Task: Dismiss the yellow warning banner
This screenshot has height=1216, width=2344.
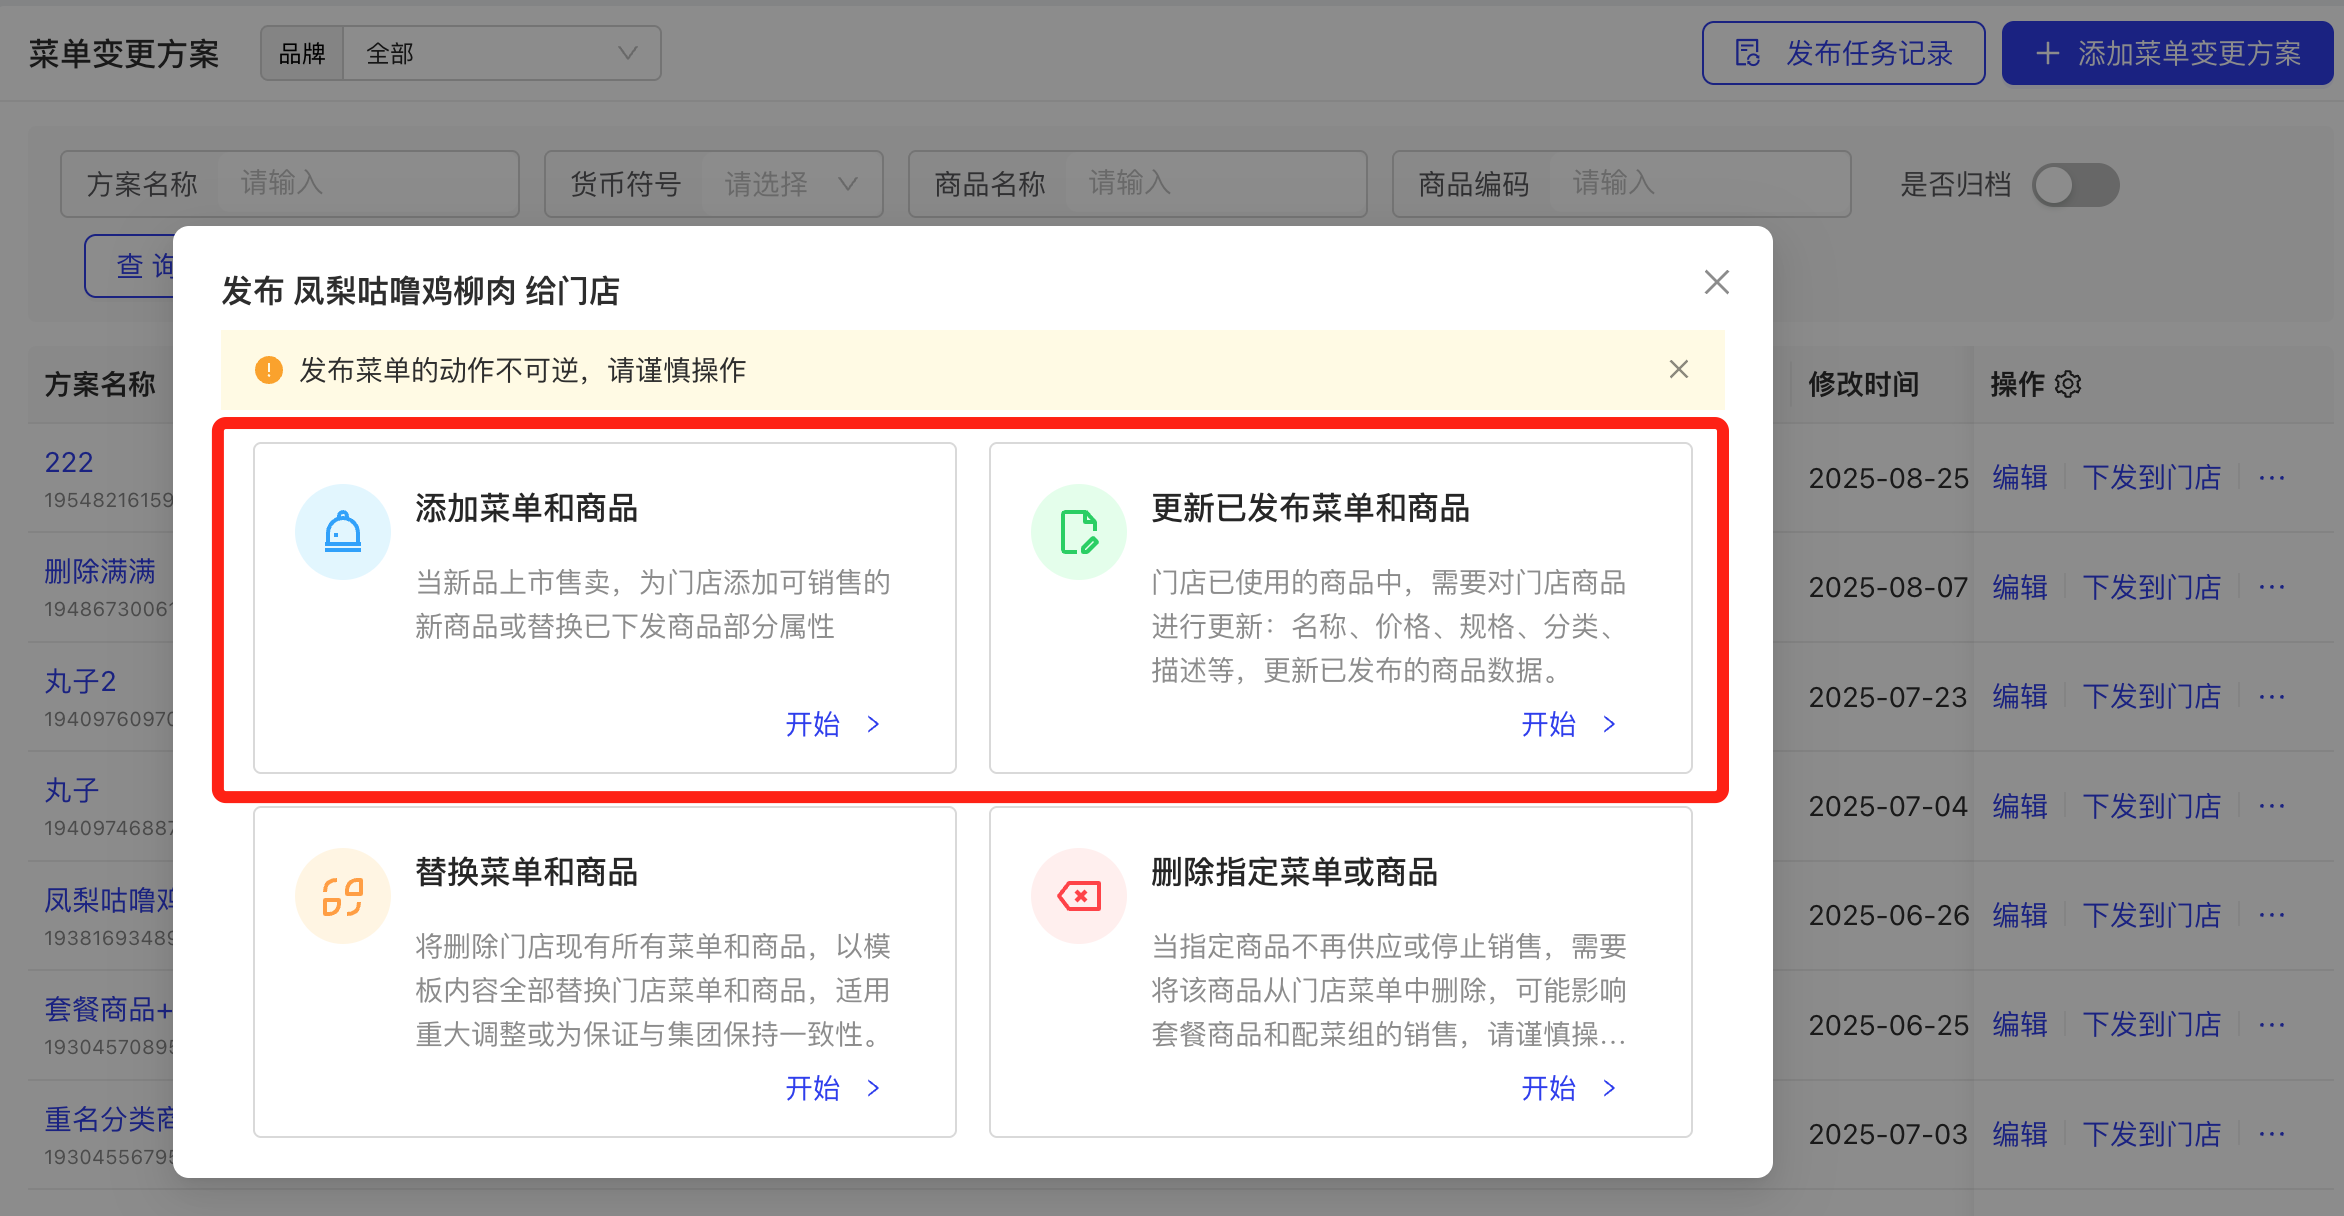Action: coord(1678,370)
